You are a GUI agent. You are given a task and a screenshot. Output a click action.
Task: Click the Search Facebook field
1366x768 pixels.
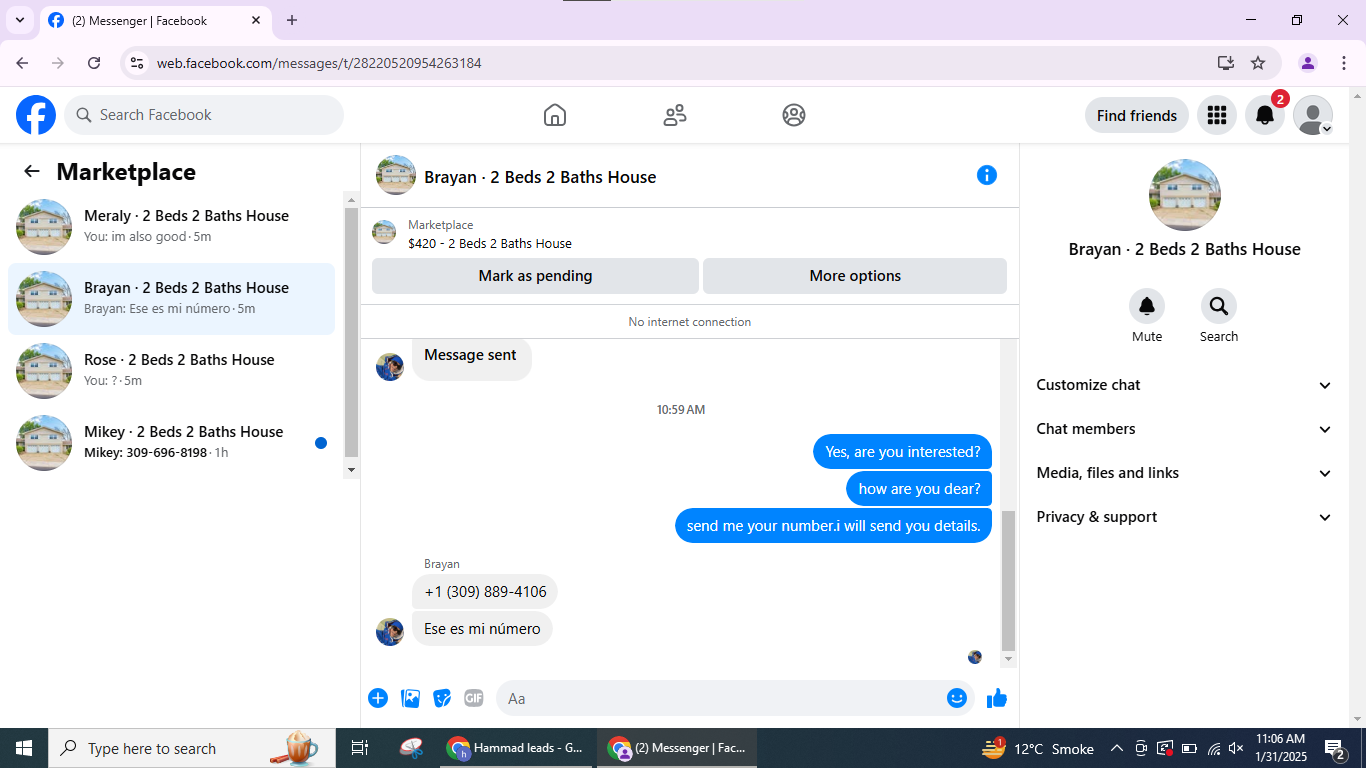(204, 115)
